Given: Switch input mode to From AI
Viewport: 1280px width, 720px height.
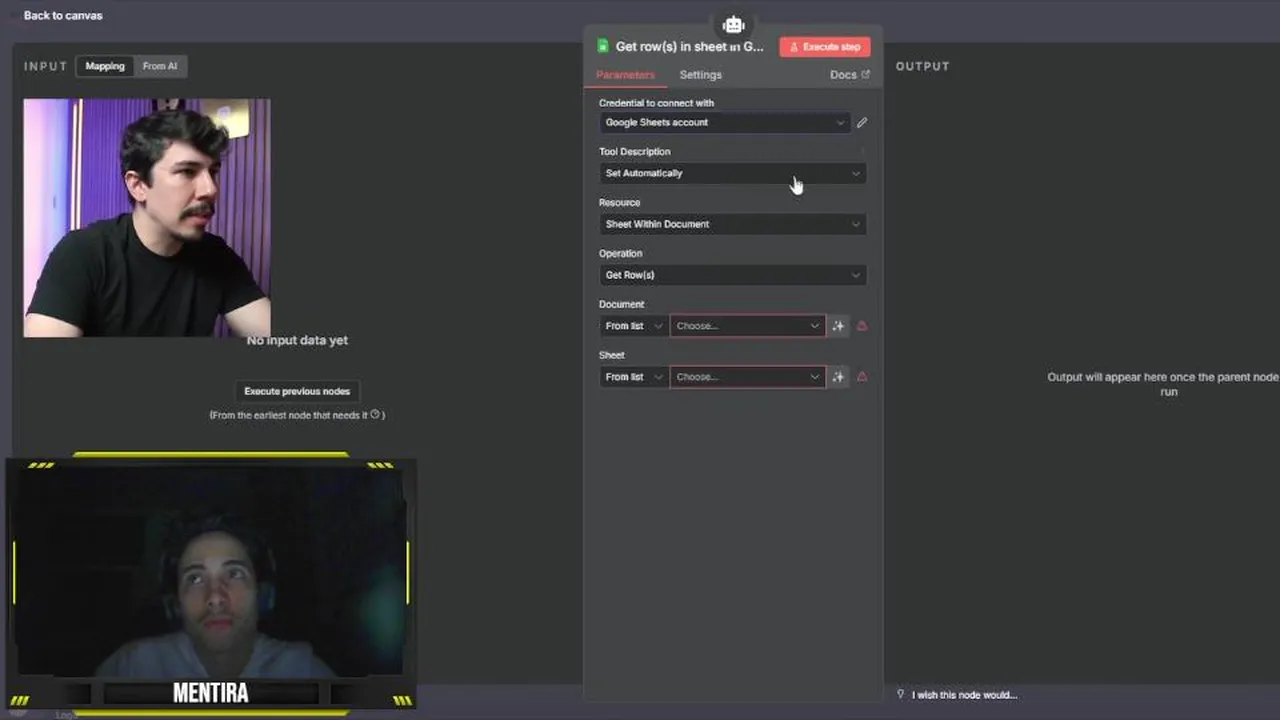Looking at the screenshot, I should [160, 66].
